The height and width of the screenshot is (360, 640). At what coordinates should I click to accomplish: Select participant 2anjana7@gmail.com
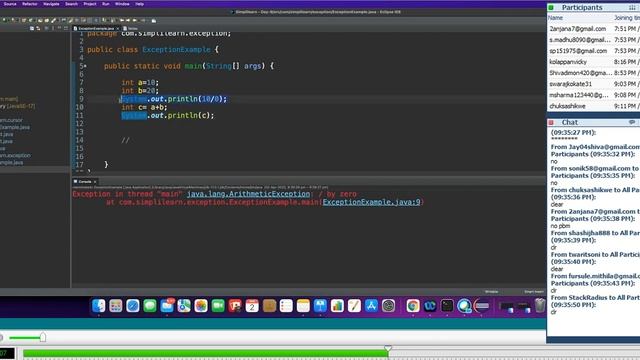tap(577, 29)
